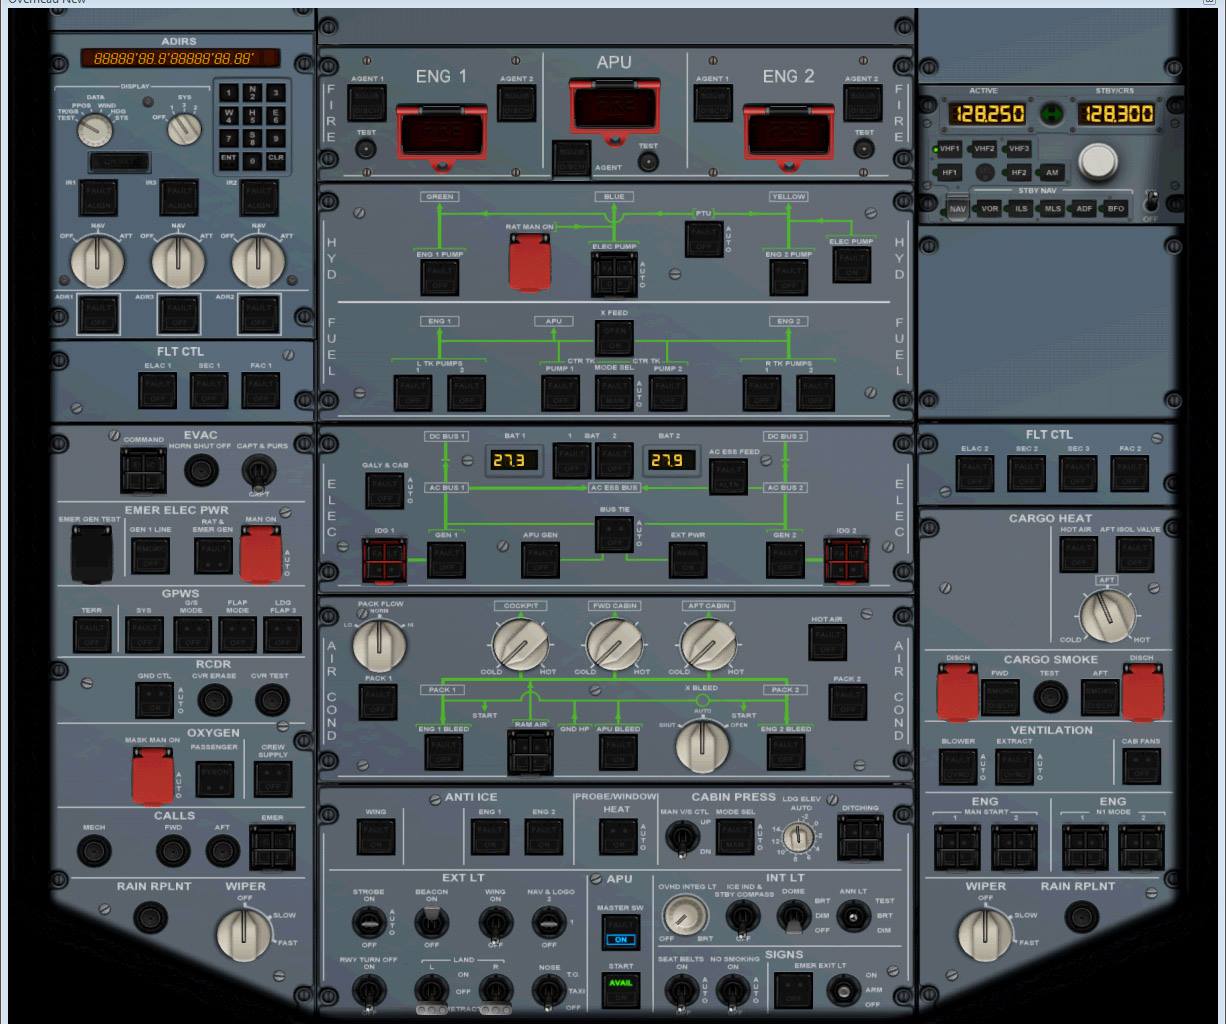This screenshot has width=1226, height=1024.
Task: Lift the red MAN ON emergency generator guard
Action: coord(260,555)
